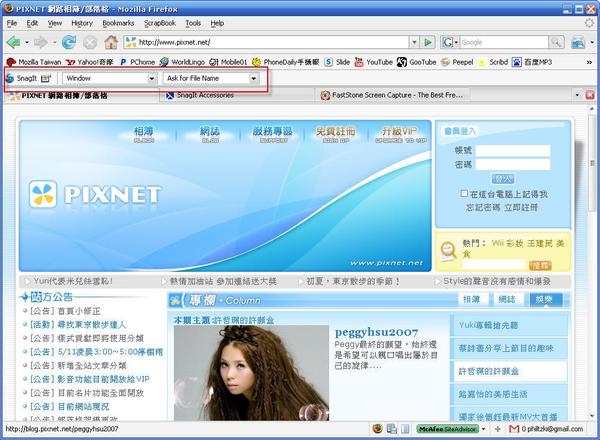Open the Scribd bookmark
Viewport: 600px width, 440px height.
(x=493, y=62)
